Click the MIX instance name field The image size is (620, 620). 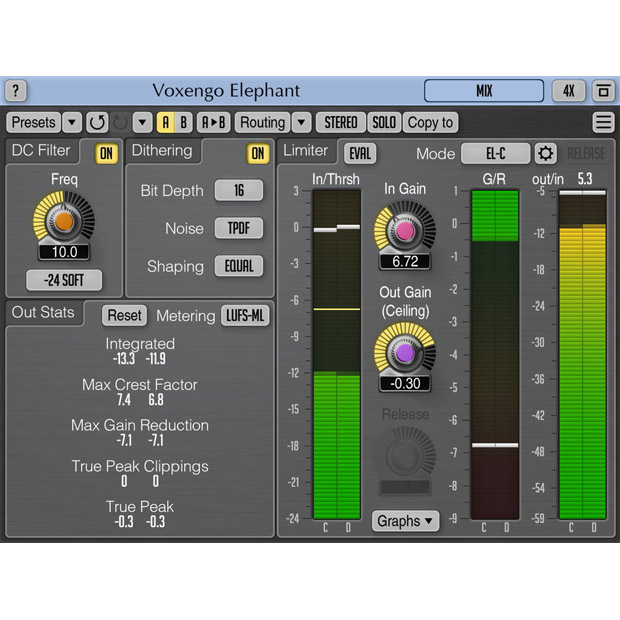(x=484, y=91)
